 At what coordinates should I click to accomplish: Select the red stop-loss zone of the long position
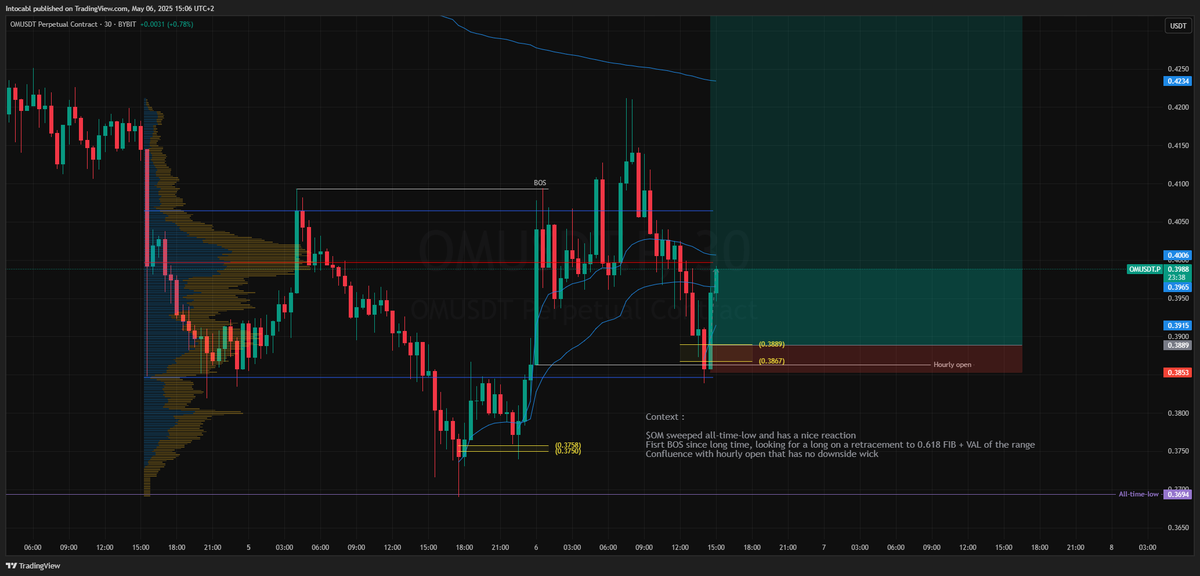(x=866, y=359)
